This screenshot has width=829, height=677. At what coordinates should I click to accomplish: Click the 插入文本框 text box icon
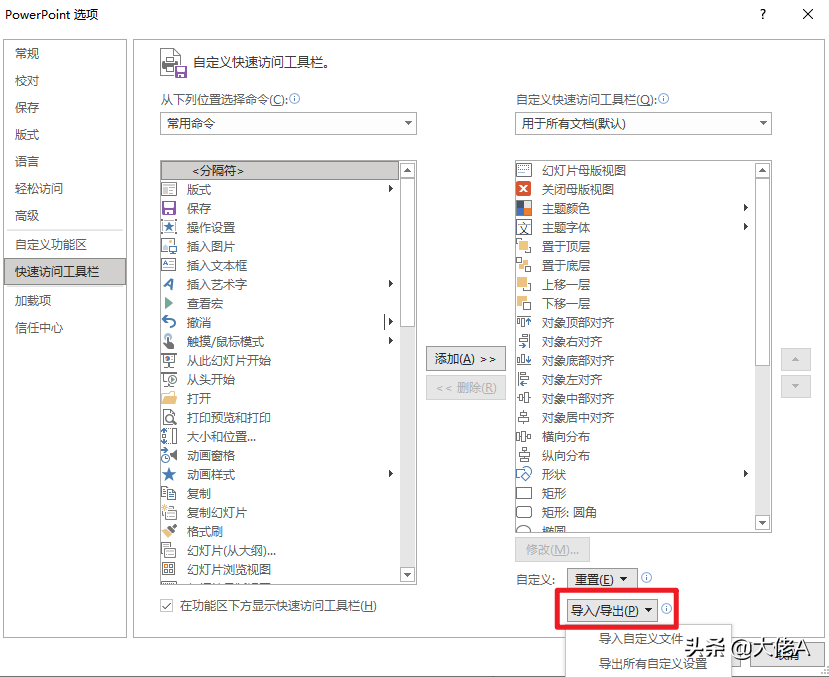pyautogui.click(x=169, y=265)
